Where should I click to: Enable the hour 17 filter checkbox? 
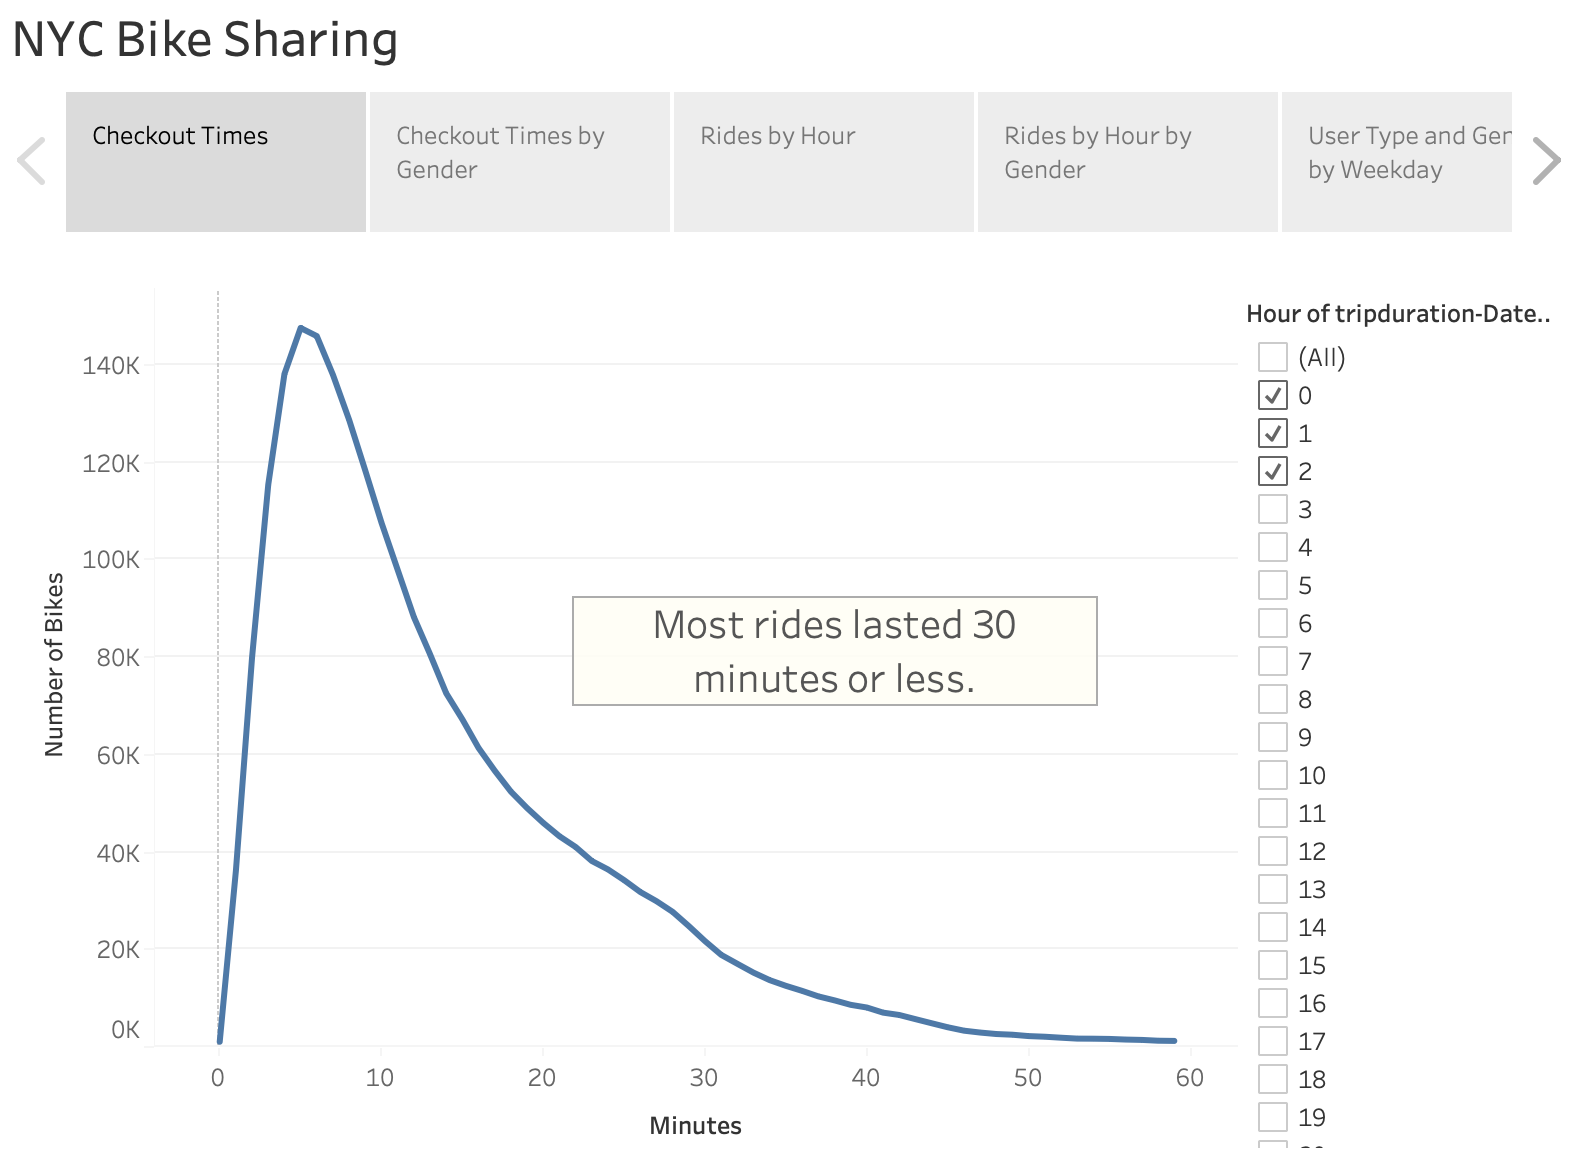1274,1041
